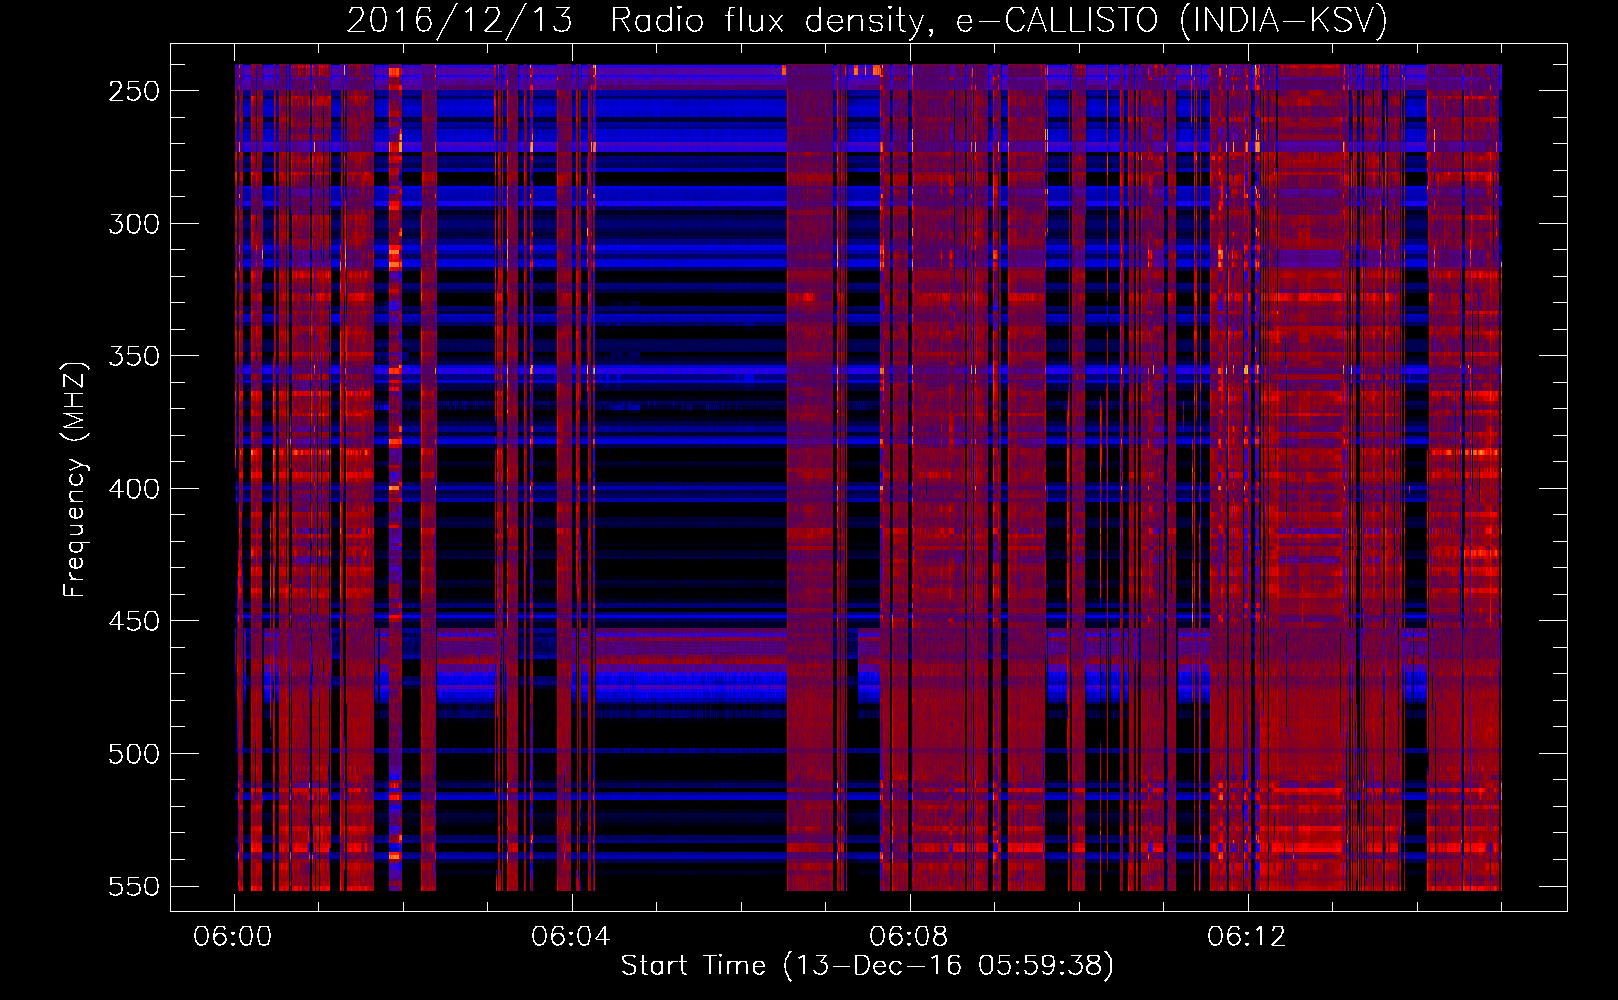
Task: Click the 'Start Time (13-Dec-16 05:59:38)' label
Action: pos(867,966)
